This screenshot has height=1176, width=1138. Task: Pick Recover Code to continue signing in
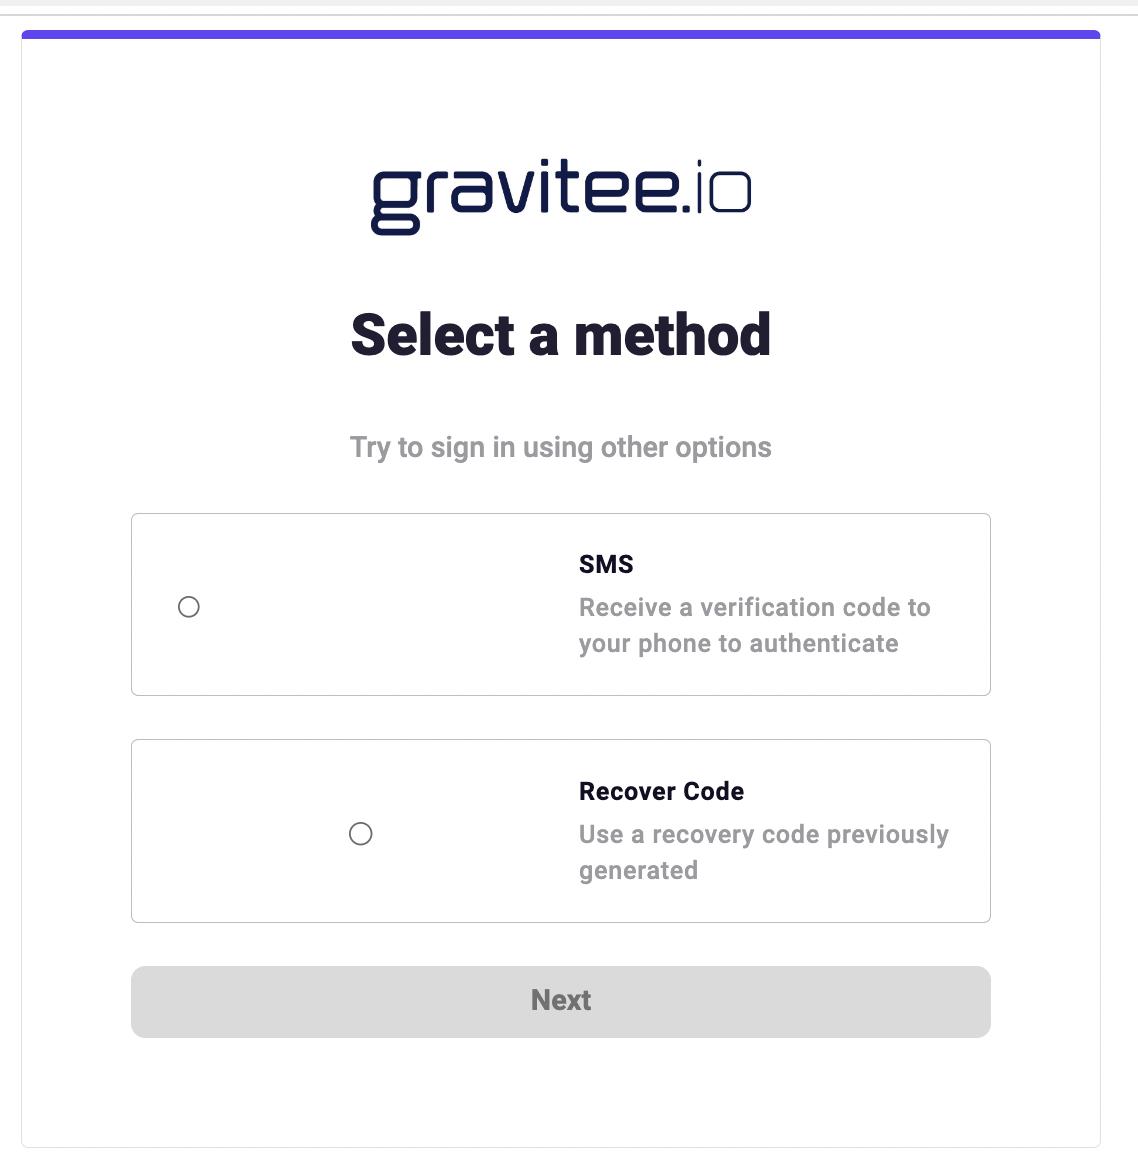click(x=361, y=833)
